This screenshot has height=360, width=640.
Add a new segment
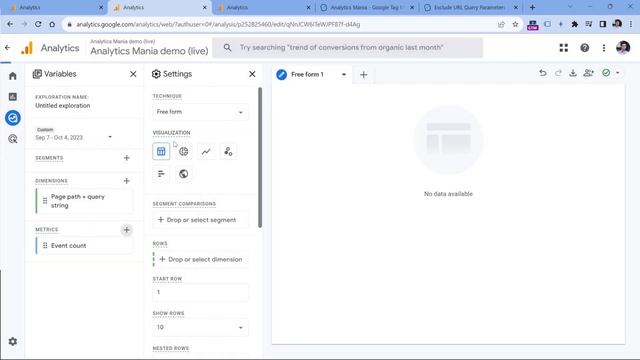tap(127, 158)
